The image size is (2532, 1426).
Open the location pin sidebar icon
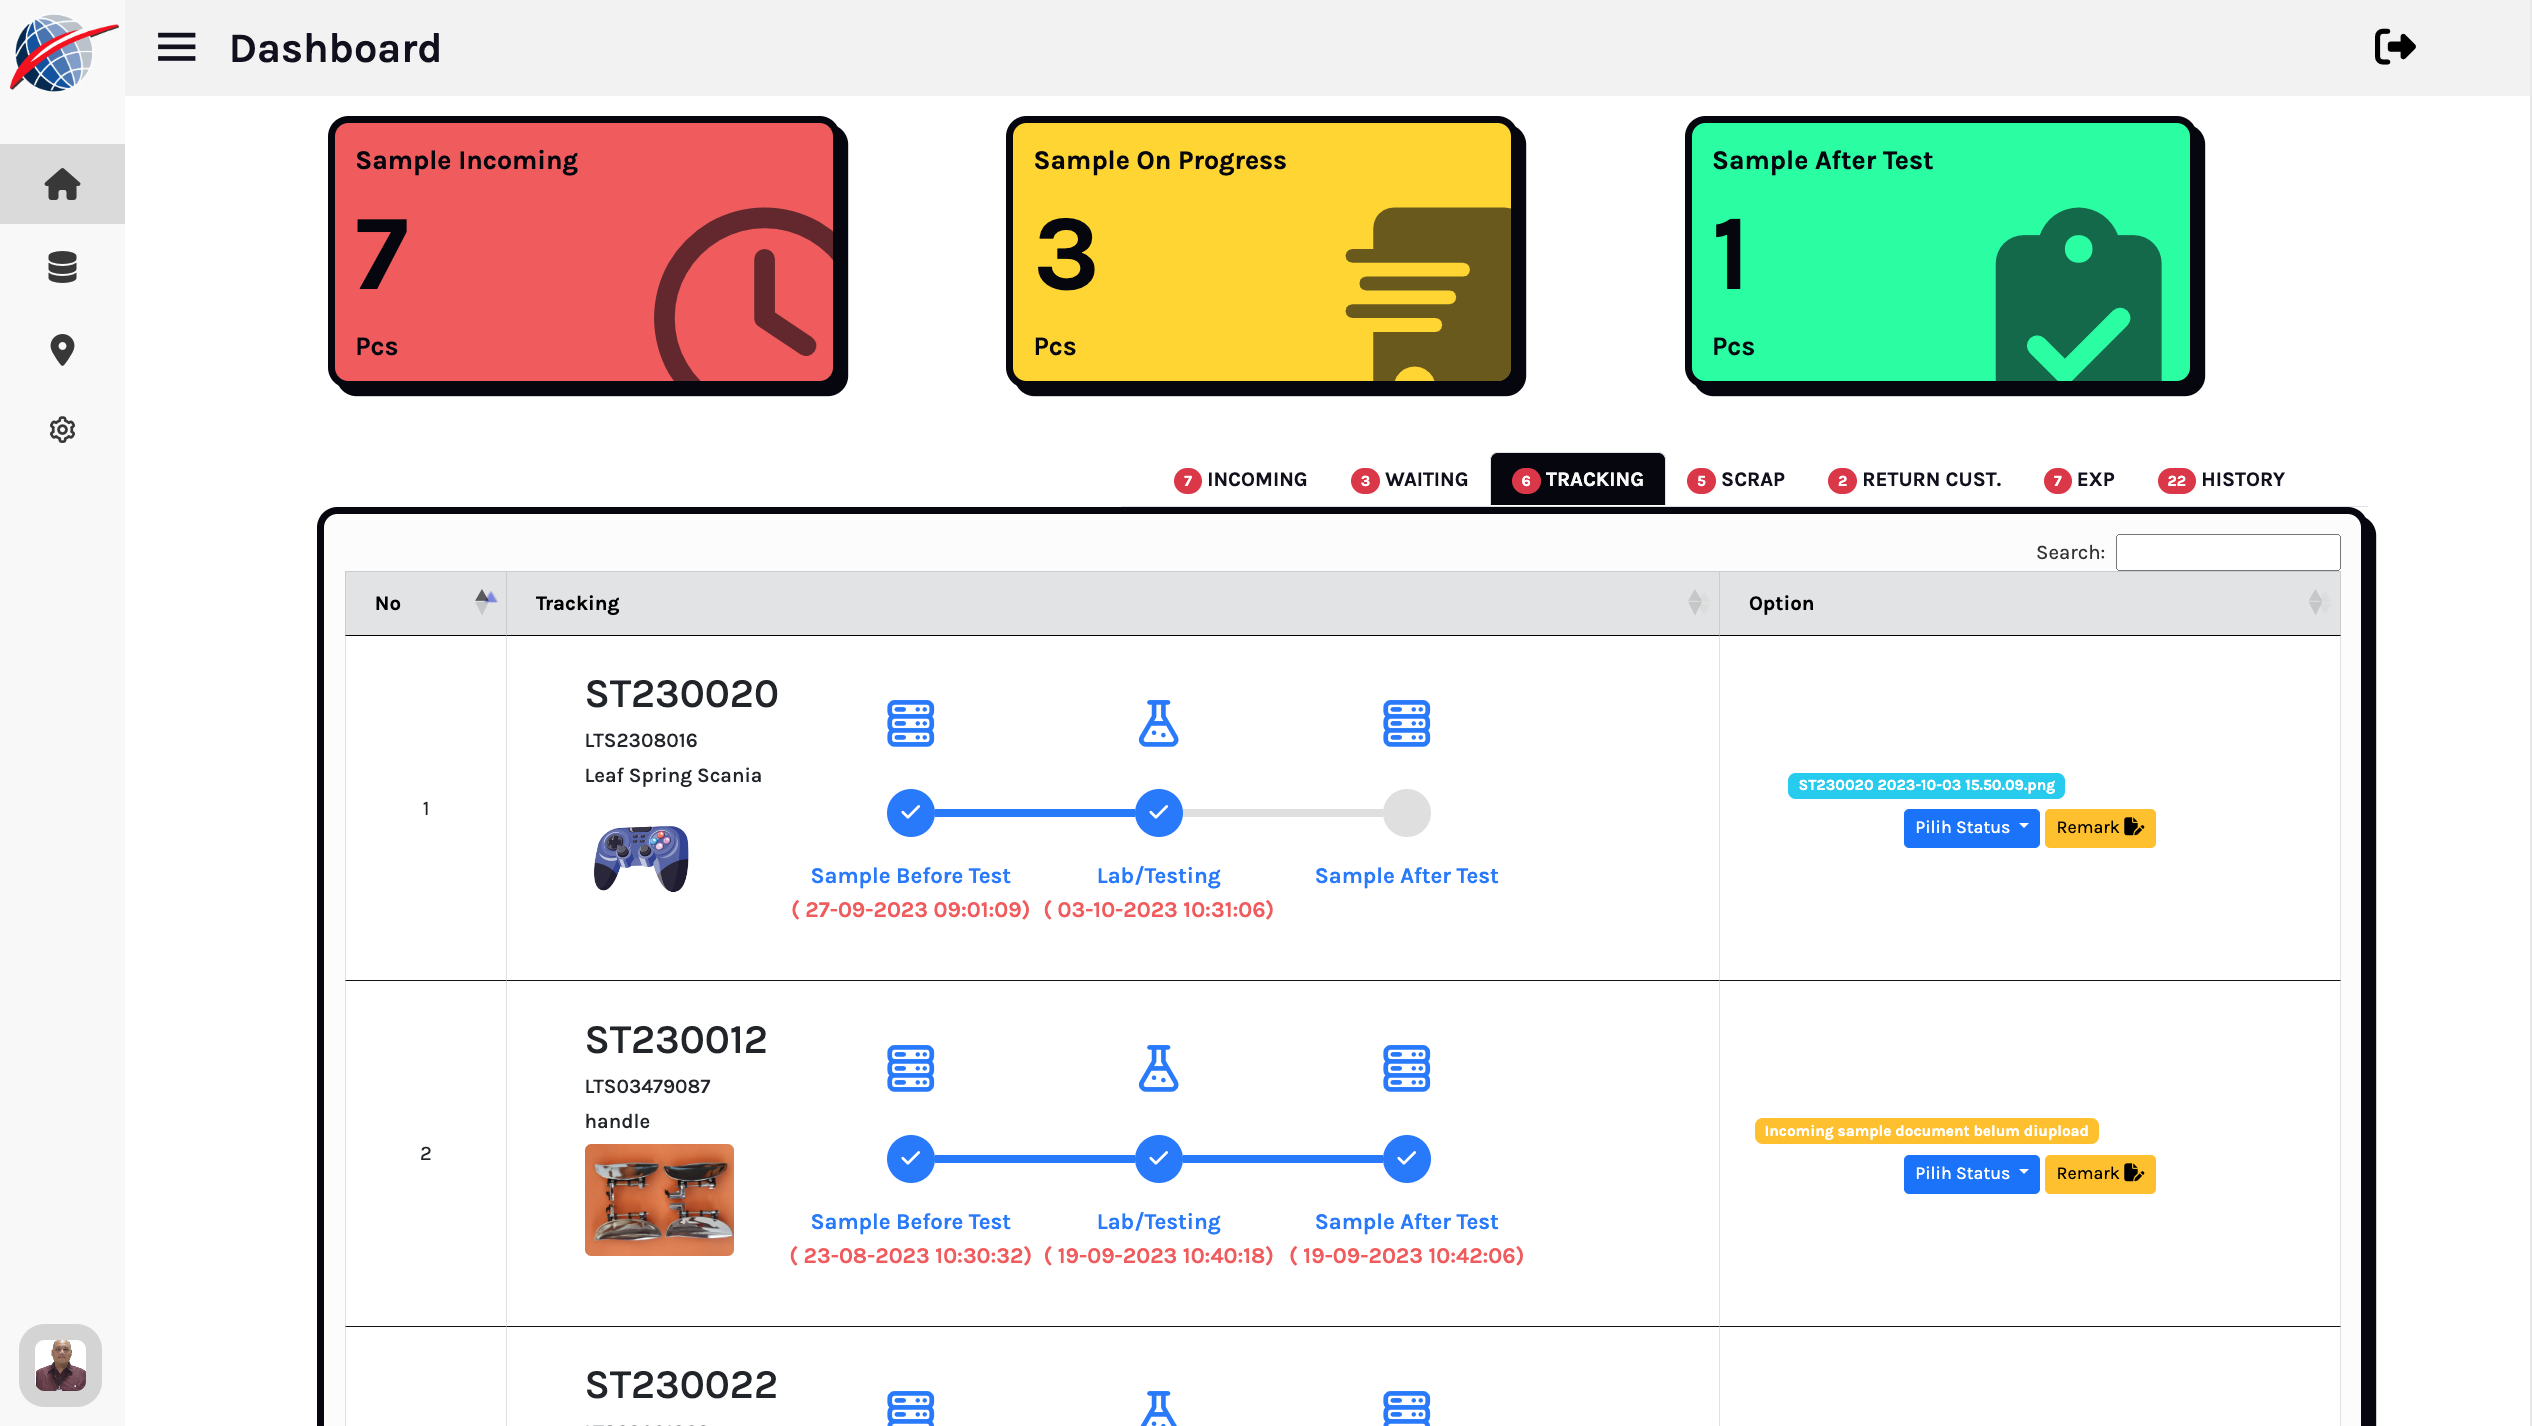(x=62, y=350)
